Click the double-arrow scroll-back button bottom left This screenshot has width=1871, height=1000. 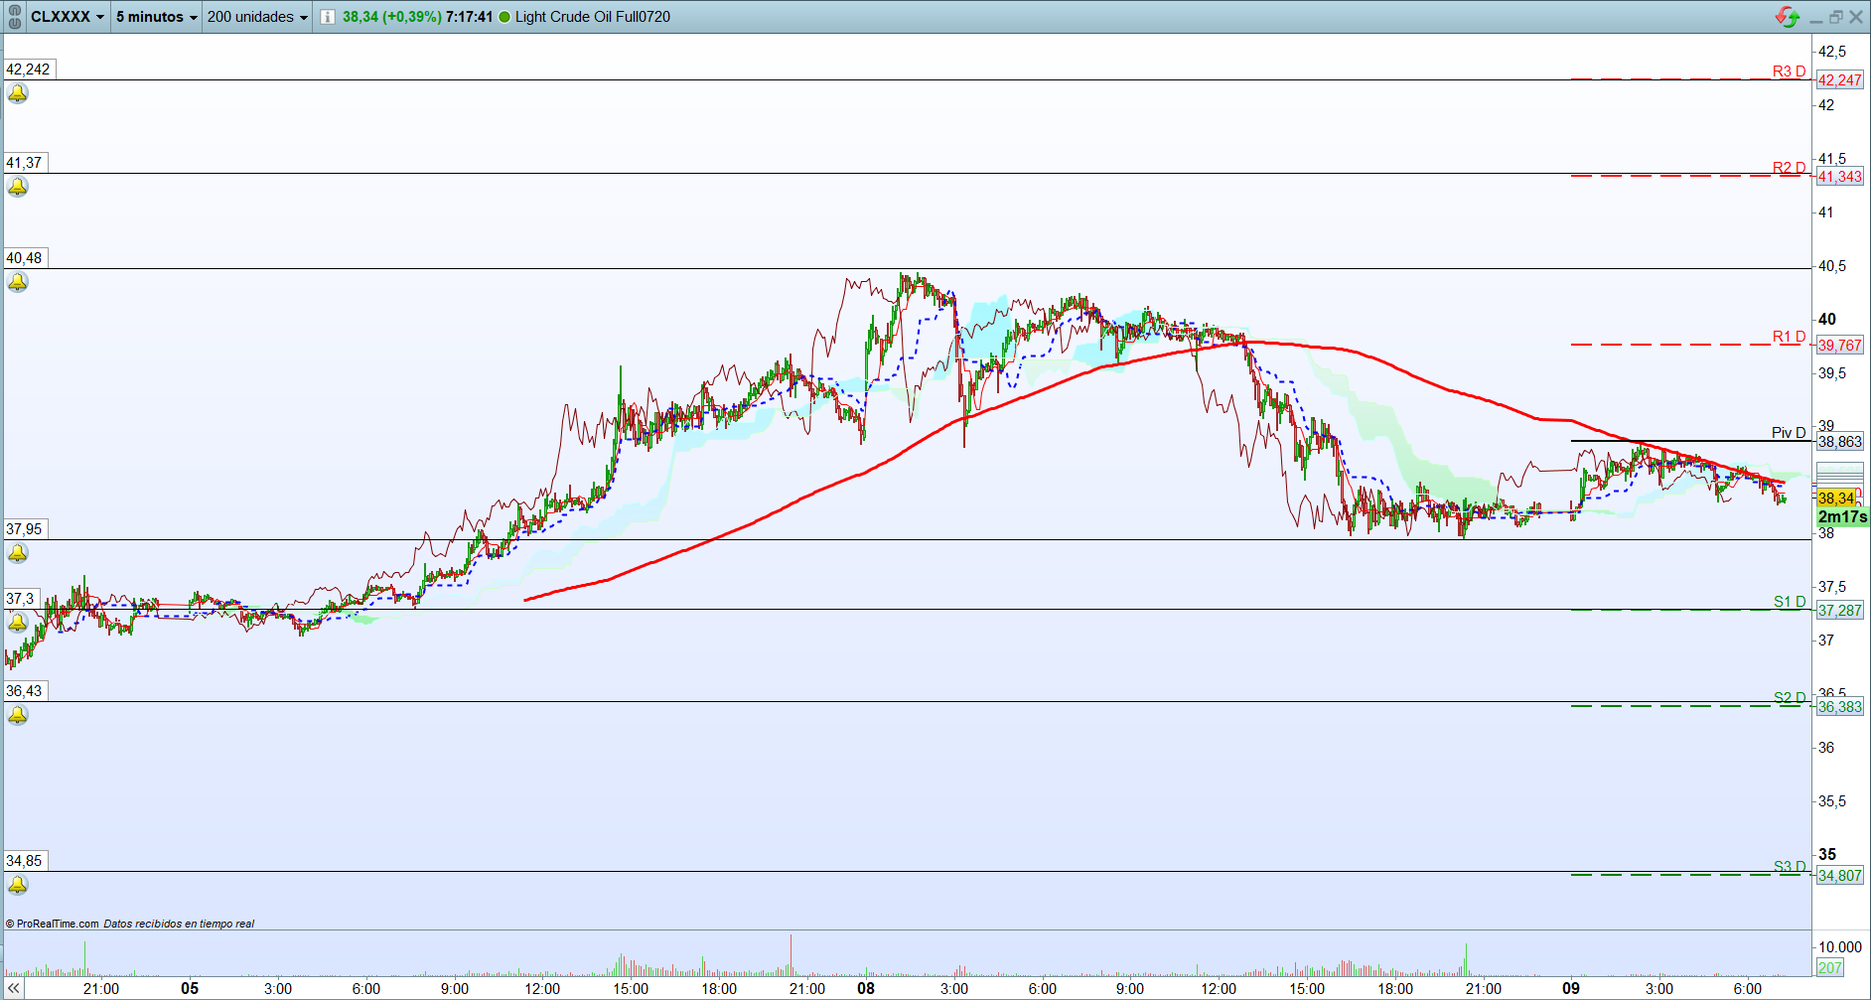[12, 988]
